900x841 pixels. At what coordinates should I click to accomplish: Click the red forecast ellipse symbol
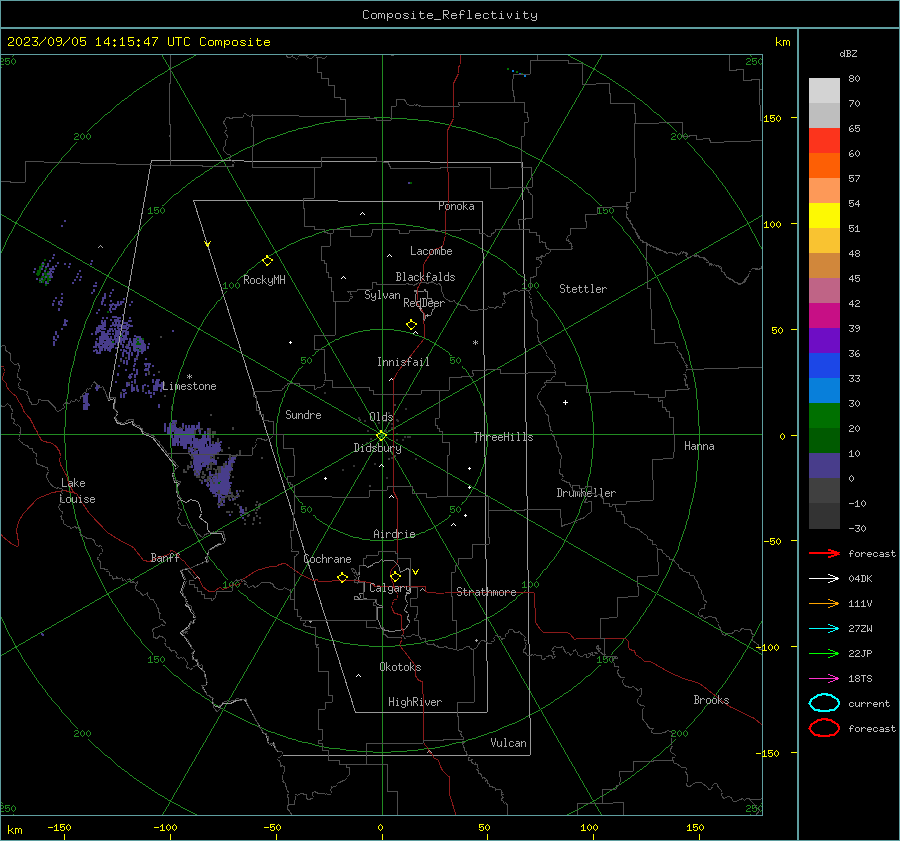(824, 728)
